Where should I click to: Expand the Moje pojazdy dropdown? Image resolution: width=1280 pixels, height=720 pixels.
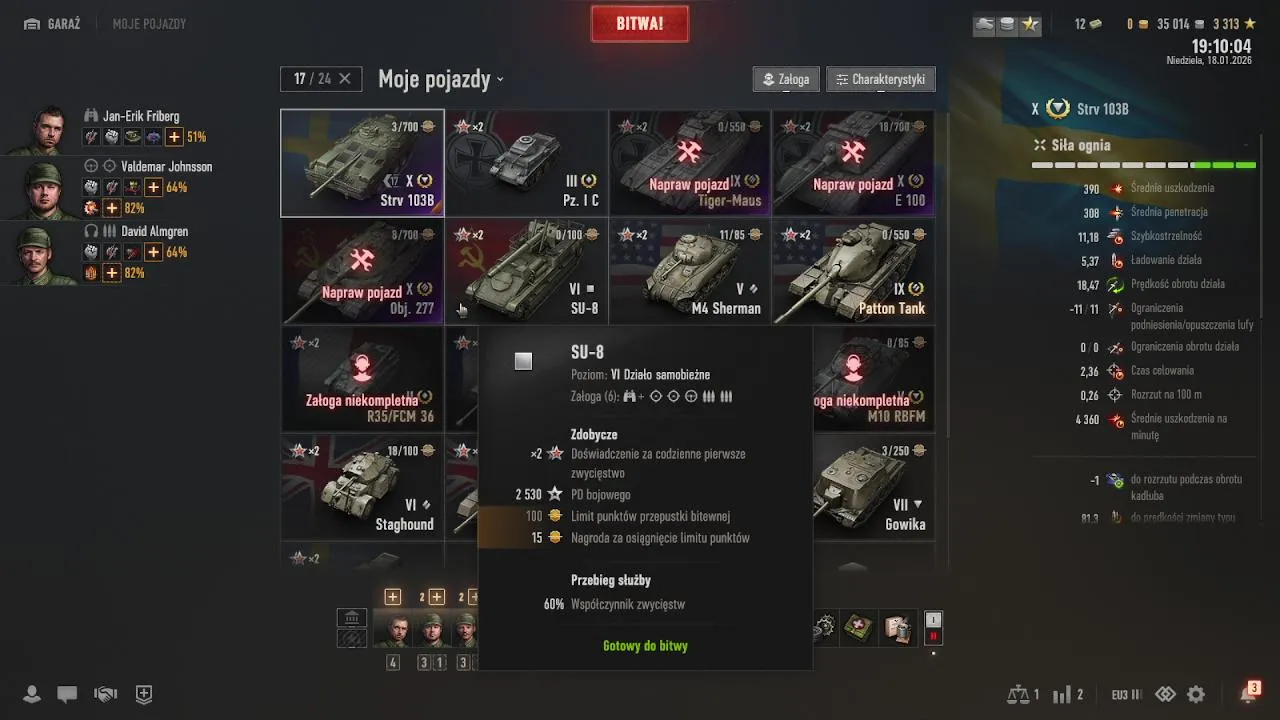pyautogui.click(x=441, y=79)
